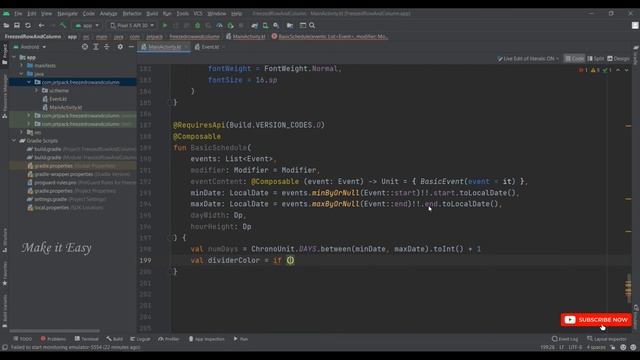Click FreezedRowAndColumn breadcrumb
Image resolution: width=640 pixels, height=360 pixels.
tap(33, 37)
